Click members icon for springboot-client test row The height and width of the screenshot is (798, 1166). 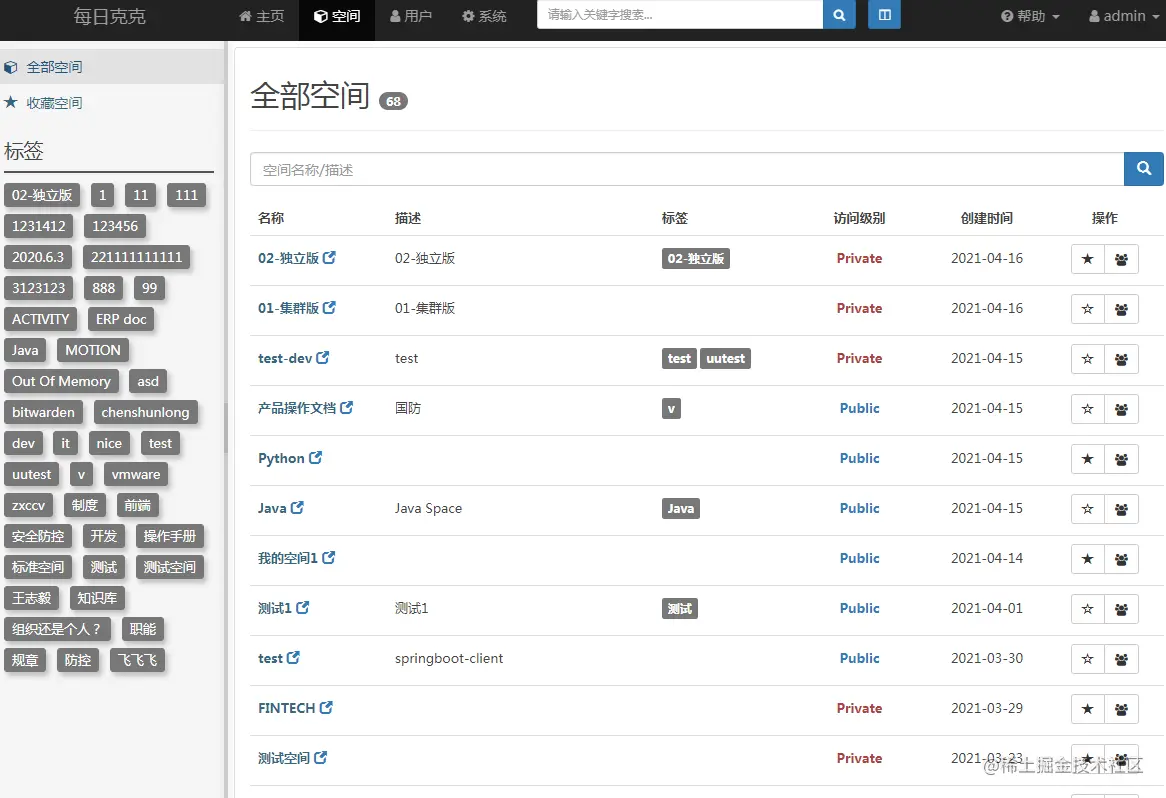[1121, 659]
